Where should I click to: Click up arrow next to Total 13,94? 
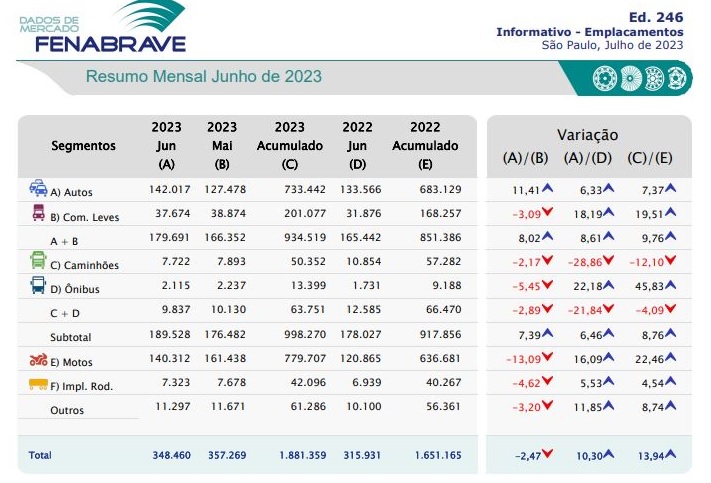click(x=670, y=453)
